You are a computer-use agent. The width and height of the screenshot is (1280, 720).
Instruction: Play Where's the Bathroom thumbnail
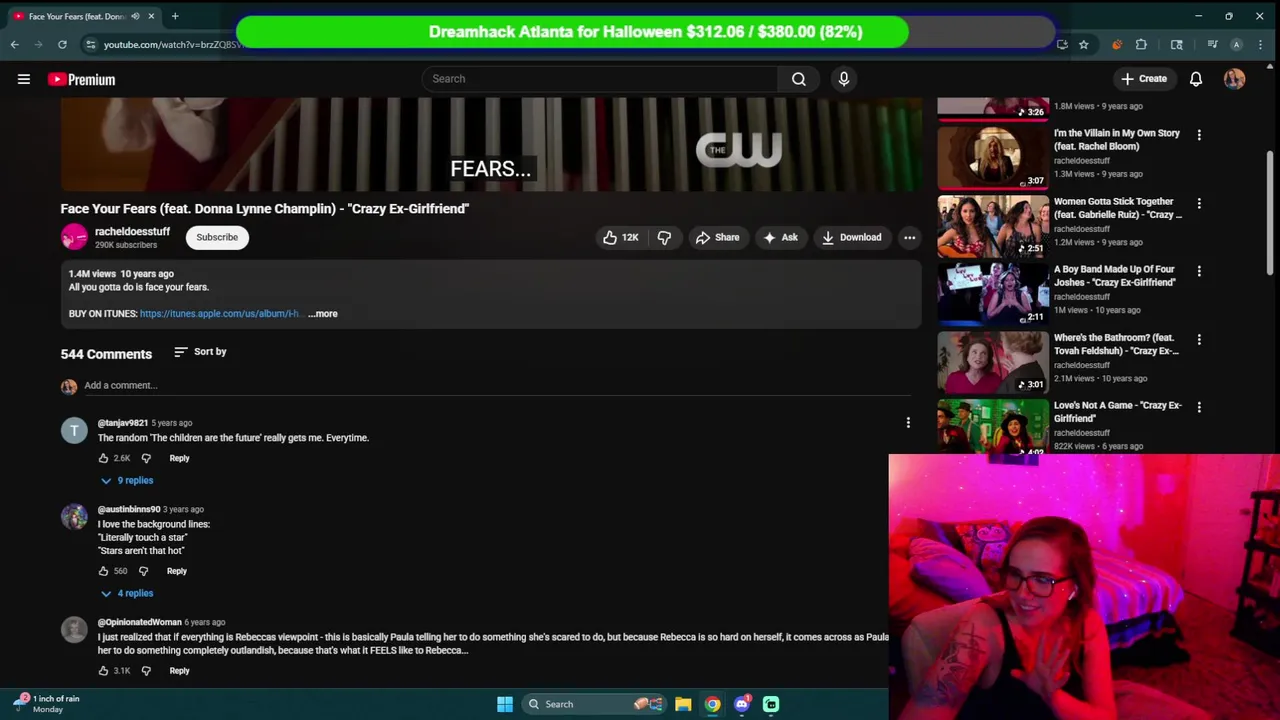click(x=993, y=361)
